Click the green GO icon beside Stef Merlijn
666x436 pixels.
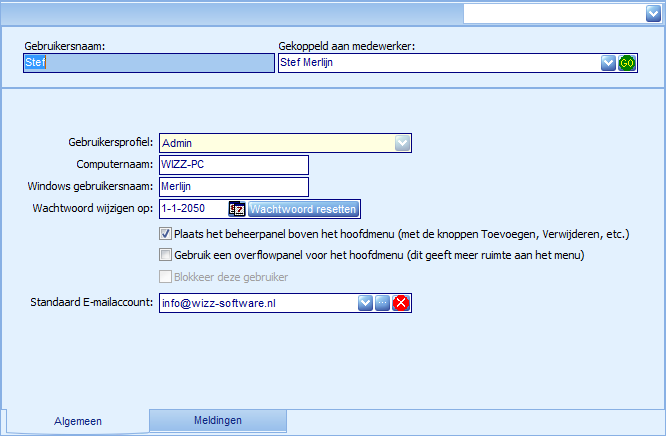pyautogui.click(x=627, y=63)
